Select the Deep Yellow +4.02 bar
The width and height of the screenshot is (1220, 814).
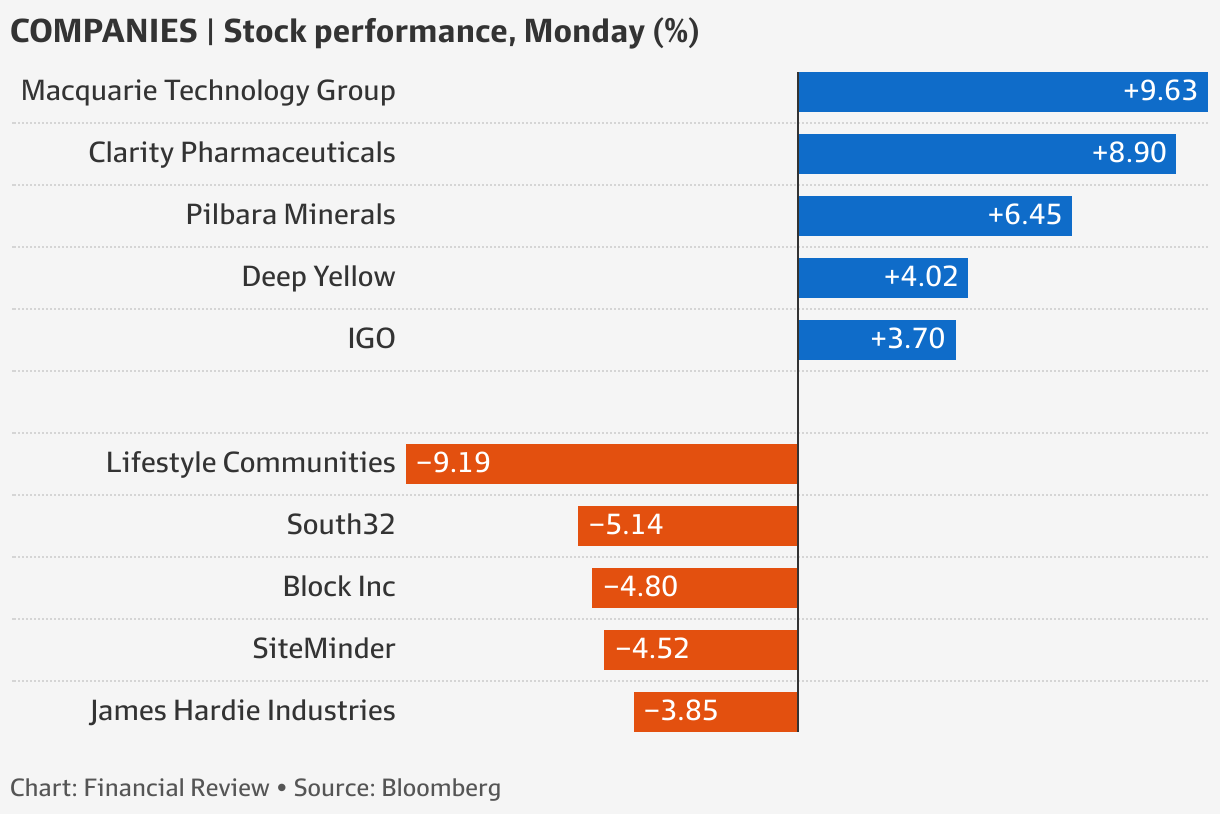(882, 278)
